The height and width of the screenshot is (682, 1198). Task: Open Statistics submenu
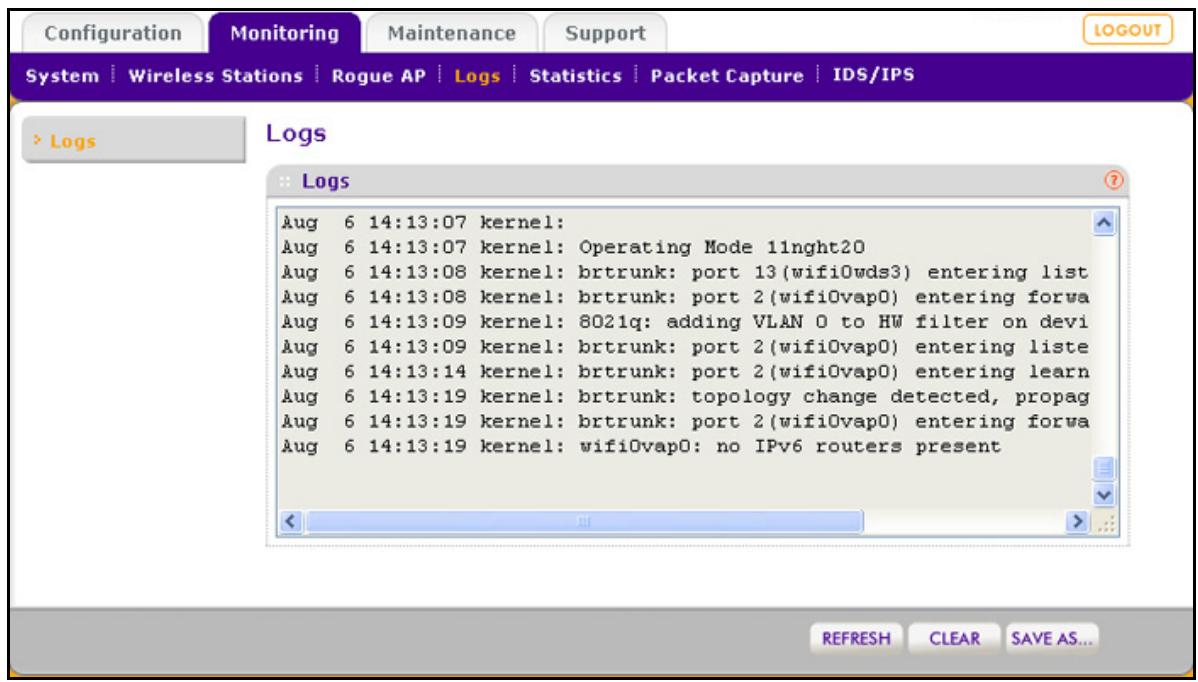575,76
